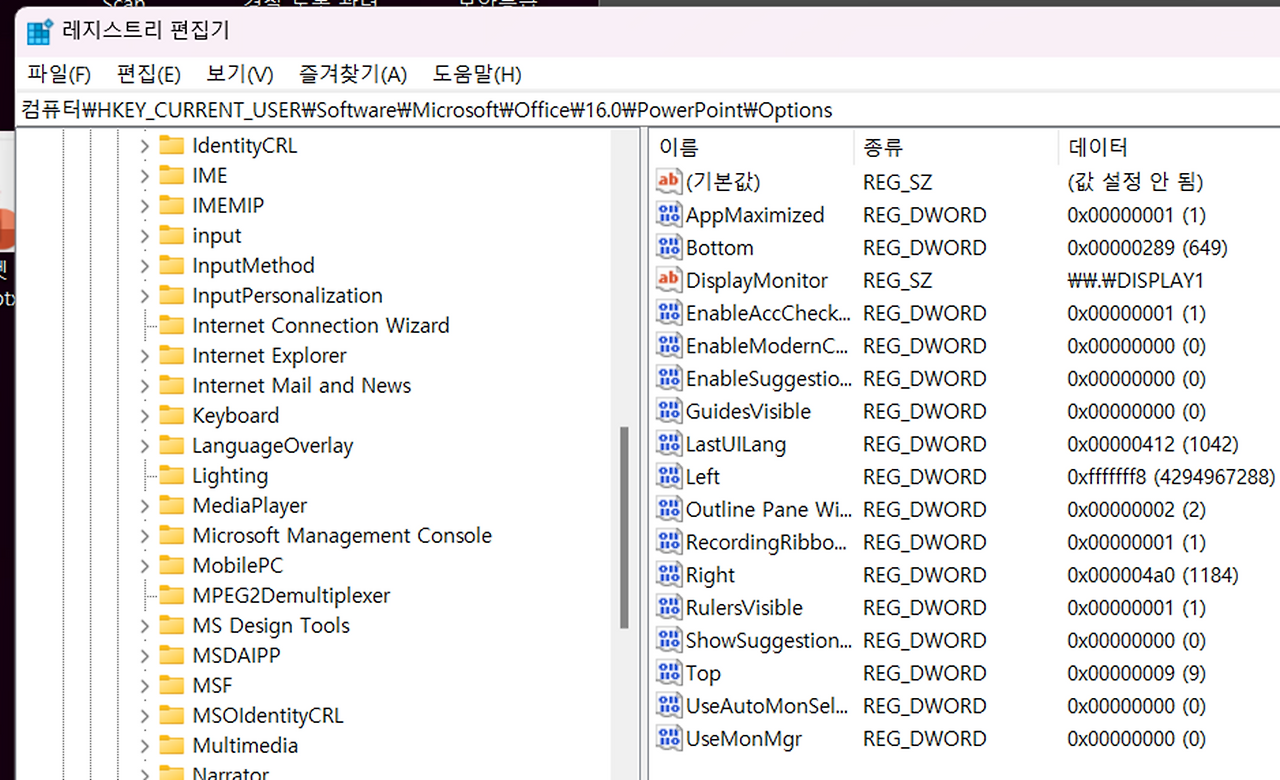Click the folder icon next to MSDAIPP
This screenshot has height=780, width=1280.
tap(172, 655)
